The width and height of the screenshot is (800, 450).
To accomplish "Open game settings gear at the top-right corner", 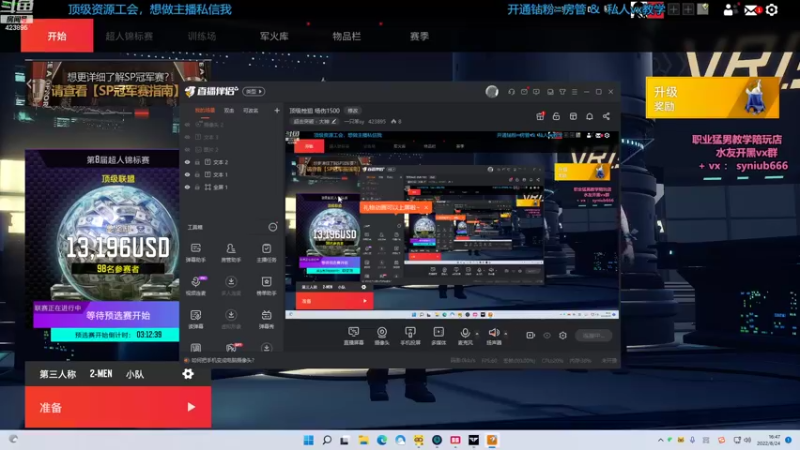I will (771, 10).
